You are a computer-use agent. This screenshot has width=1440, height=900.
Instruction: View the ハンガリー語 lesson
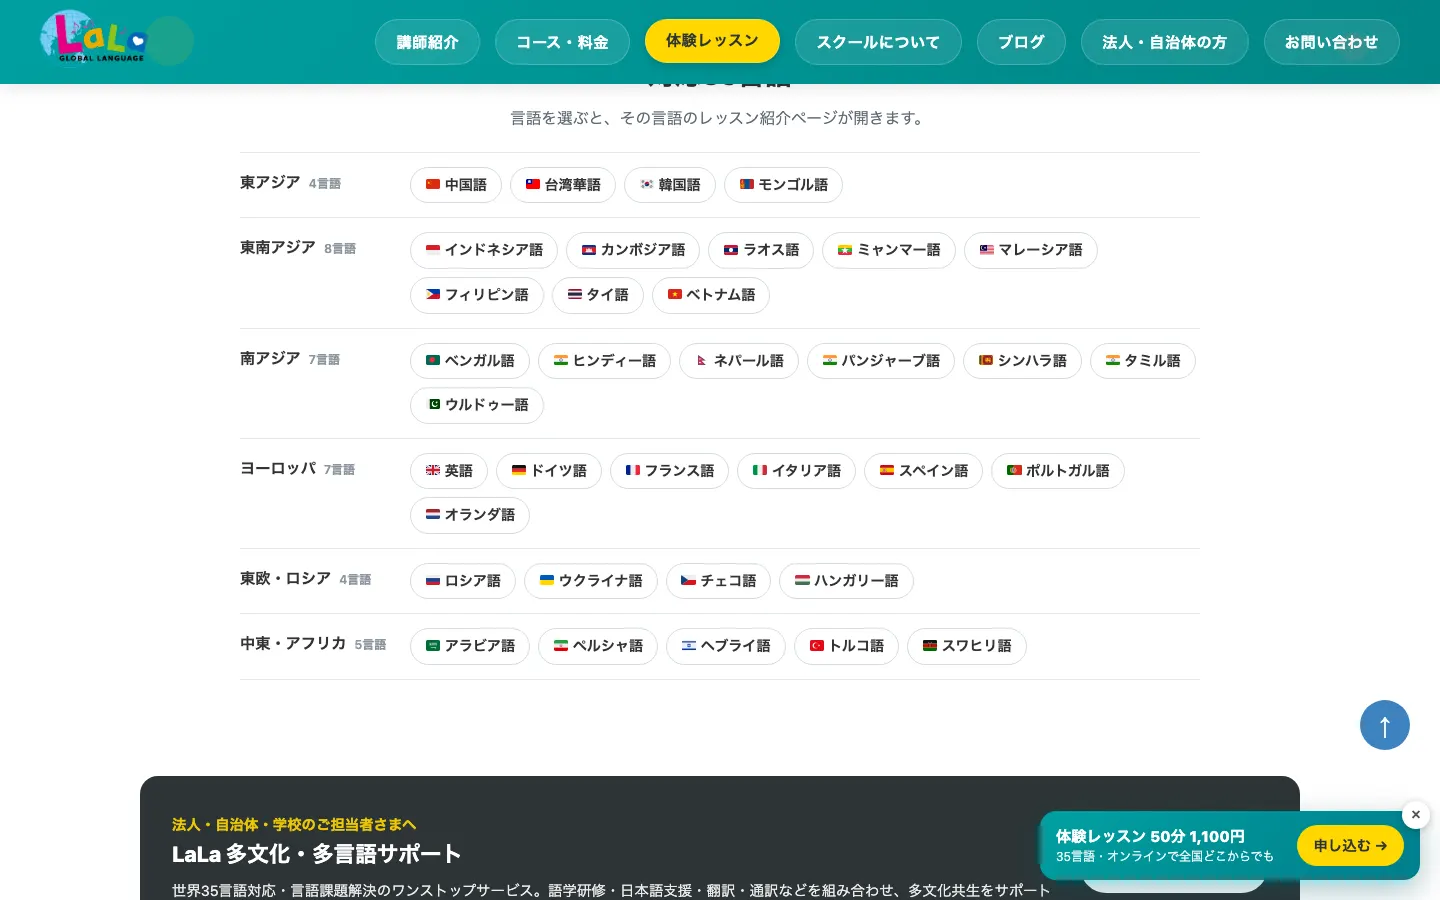[847, 581]
